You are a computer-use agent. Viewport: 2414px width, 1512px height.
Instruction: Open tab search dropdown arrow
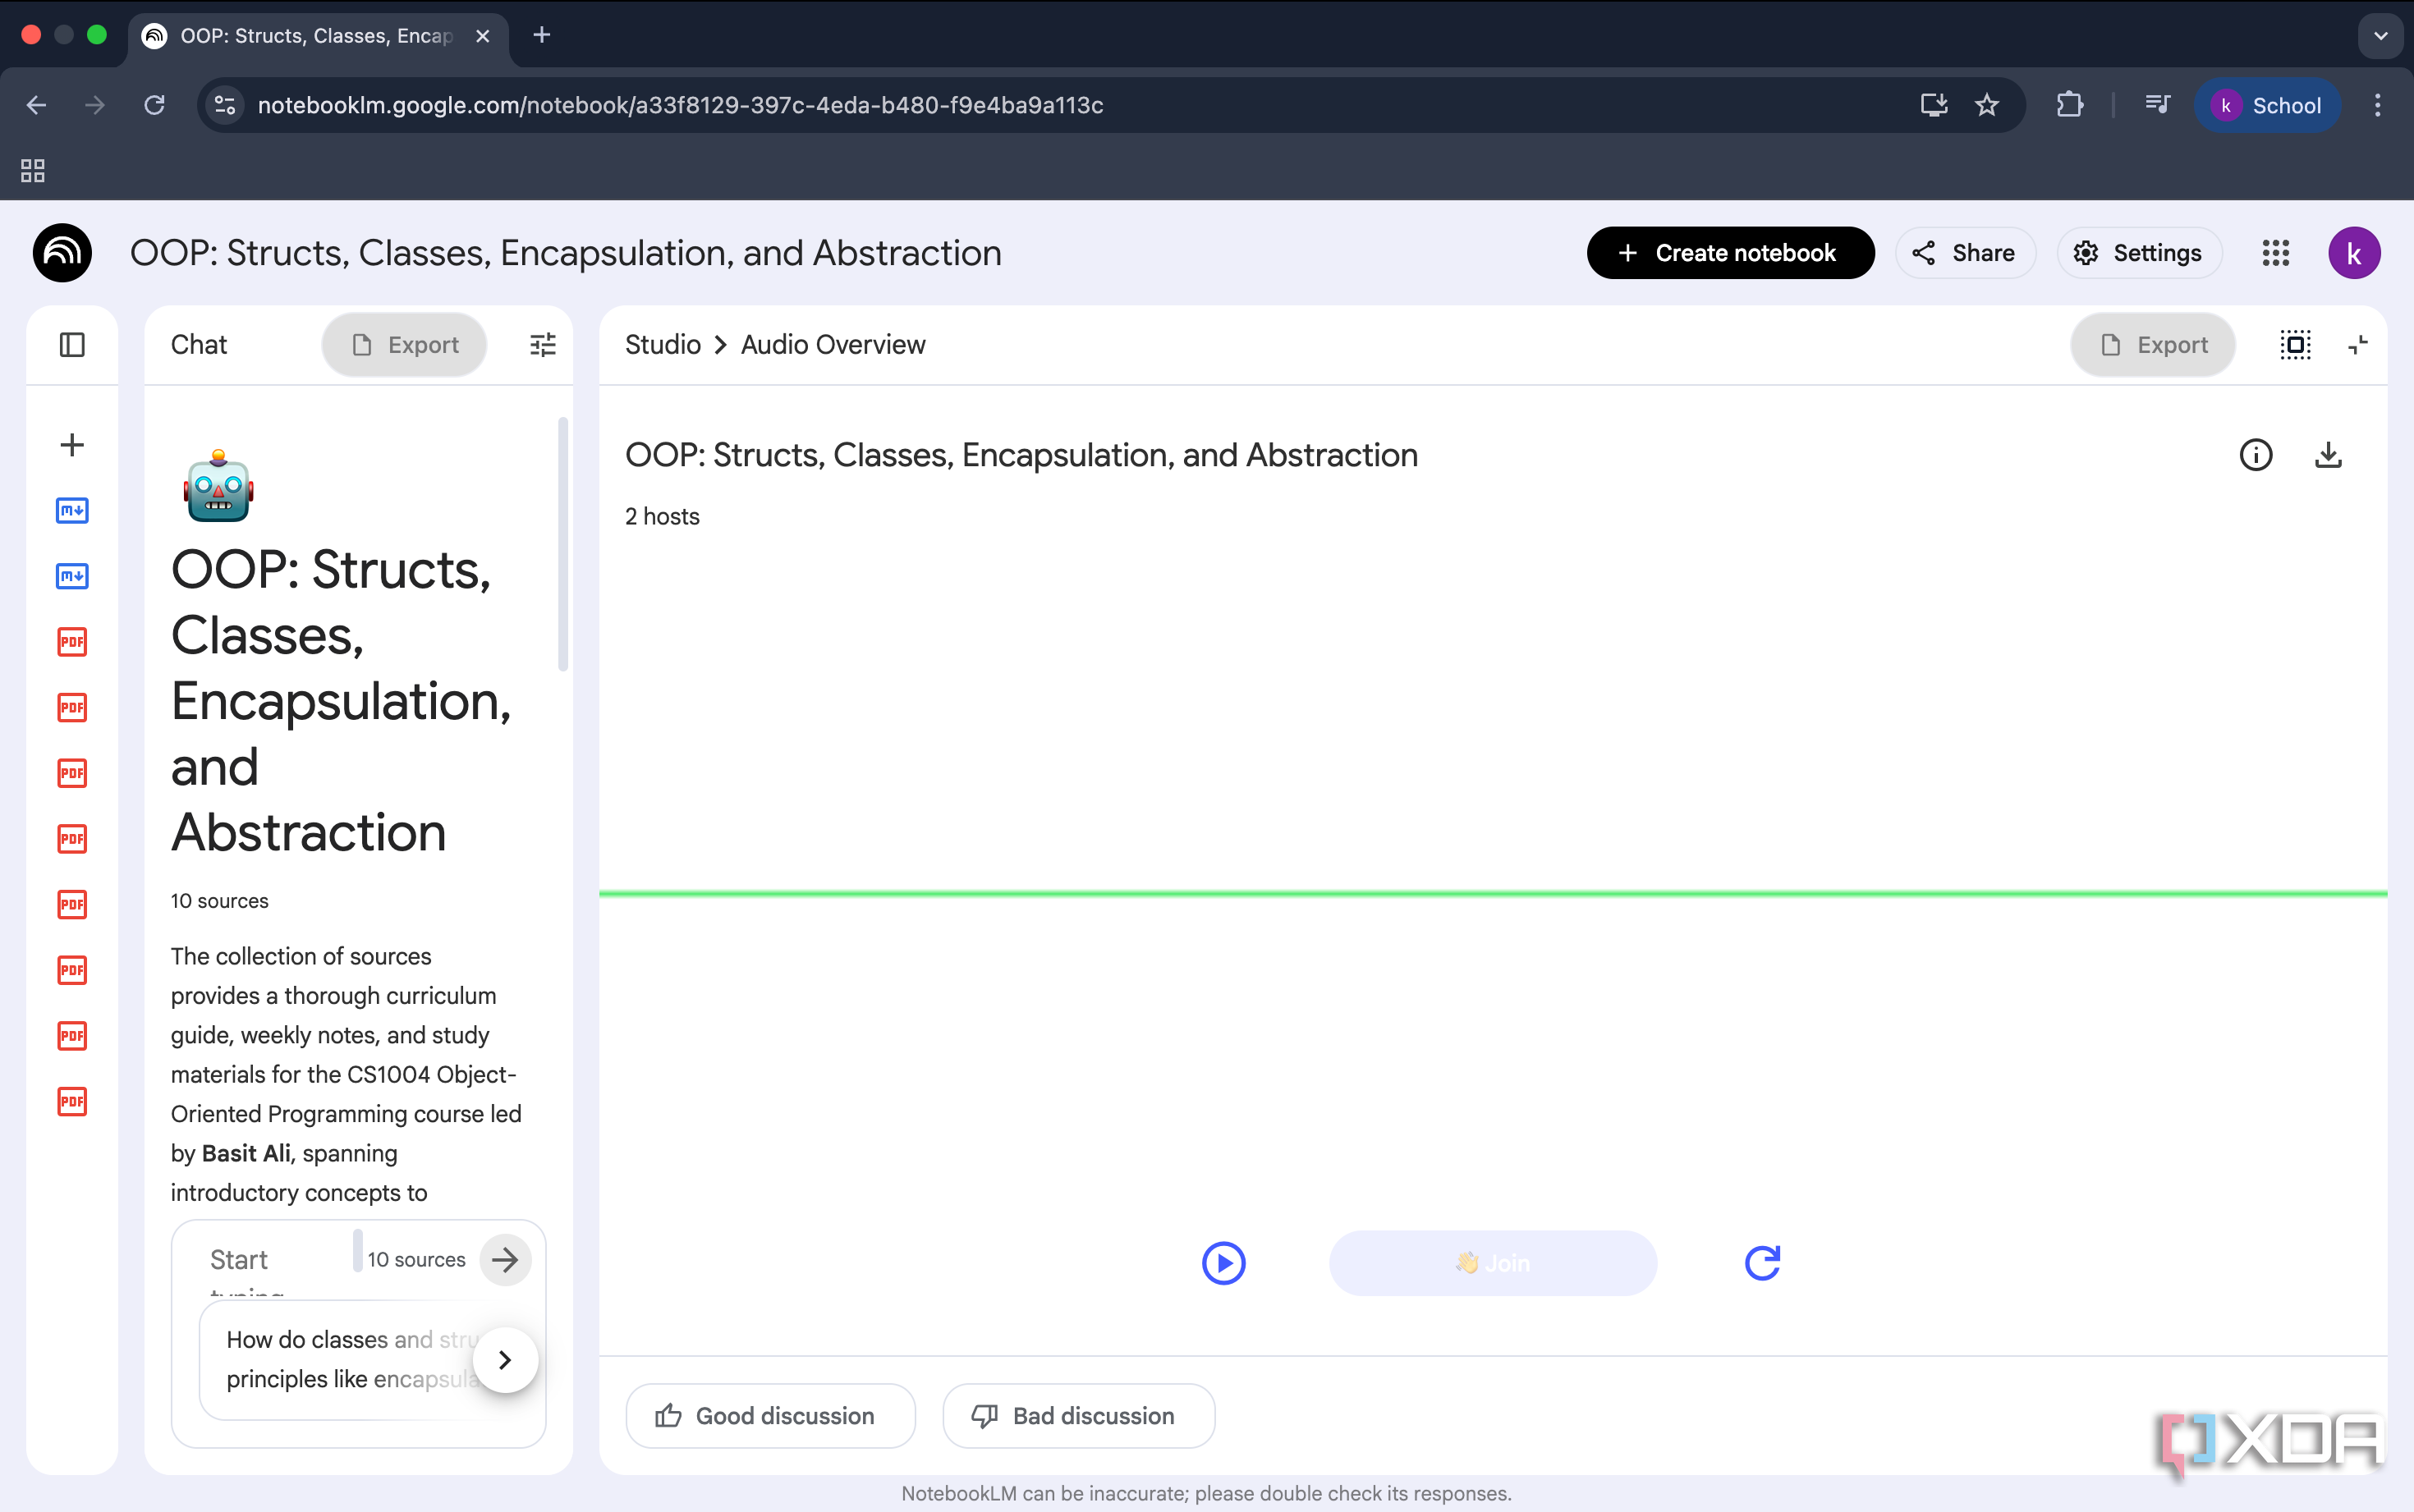[2380, 36]
